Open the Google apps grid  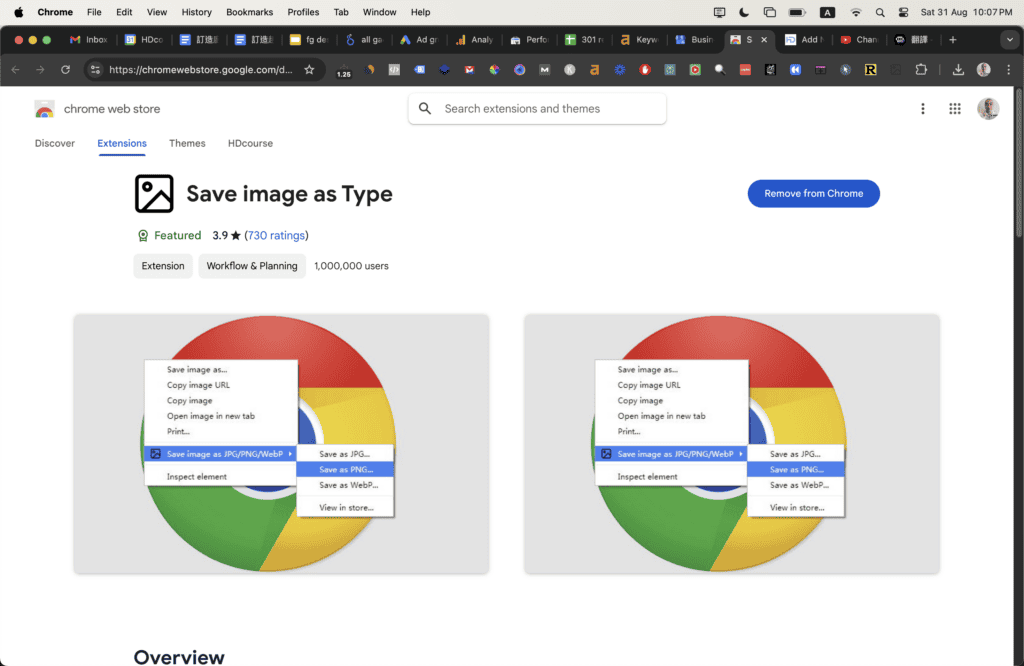(x=955, y=109)
